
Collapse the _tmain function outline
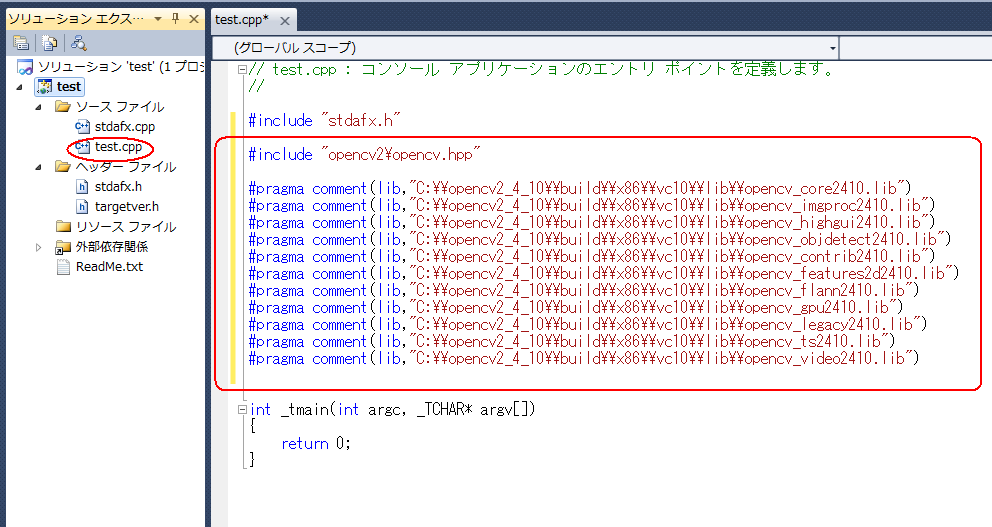[242, 410]
